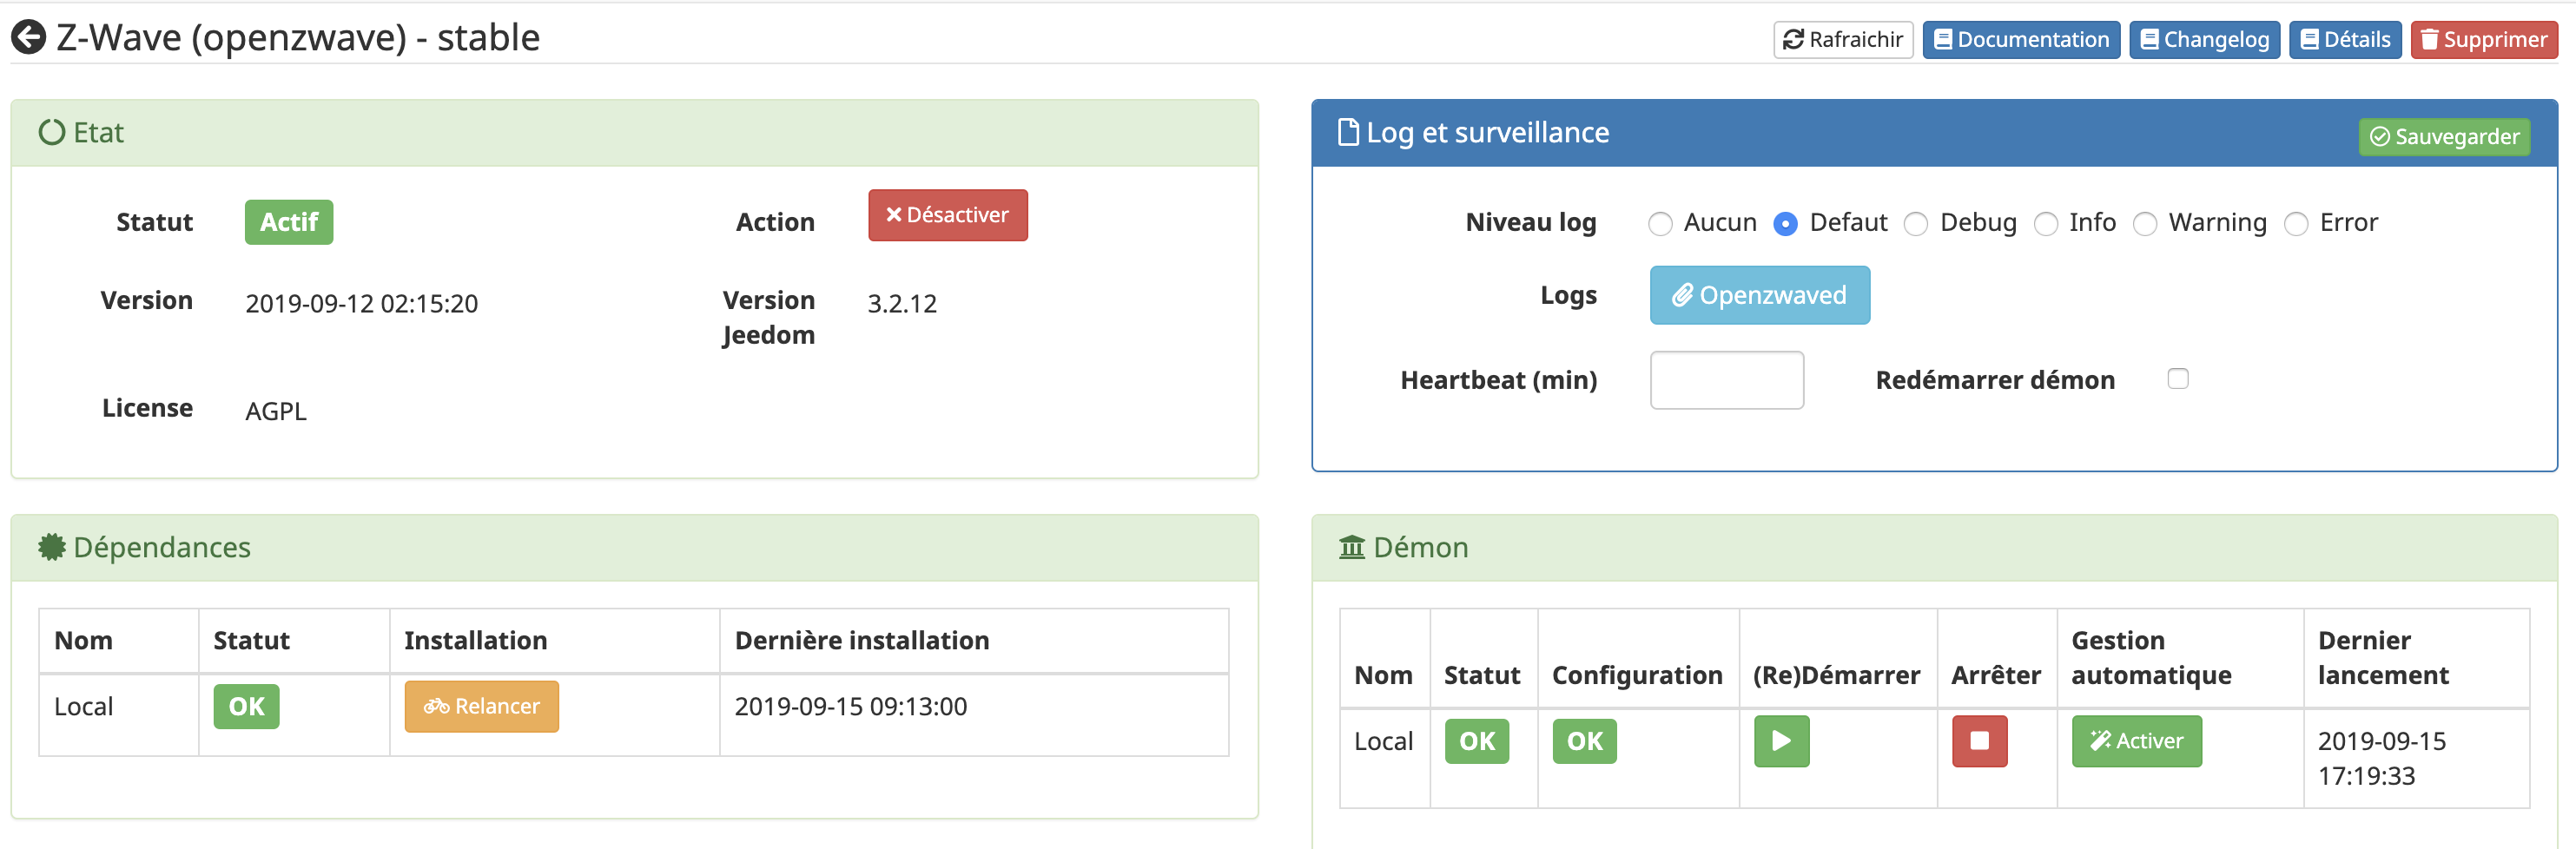Viewport: 2576px width, 849px height.
Task: Relaunch dependencies with Relancer button
Action: (x=481, y=706)
